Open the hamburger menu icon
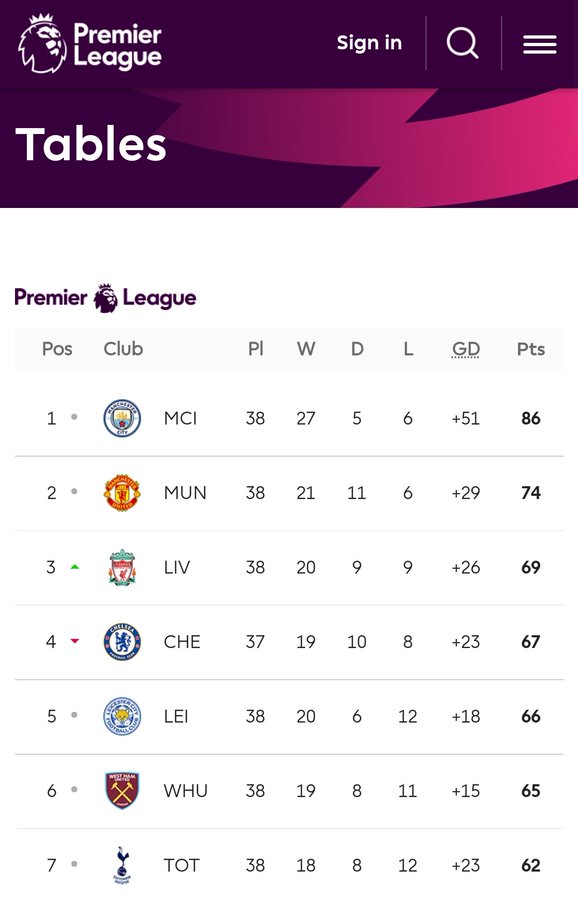This screenshot has width=578, height=900. tap(540, 44)
